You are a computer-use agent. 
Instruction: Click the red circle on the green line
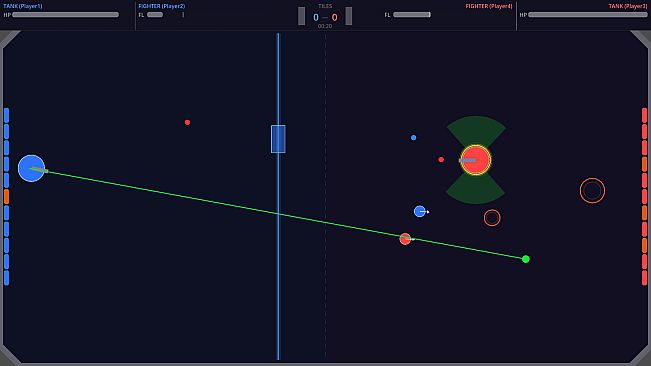point(405,239)
